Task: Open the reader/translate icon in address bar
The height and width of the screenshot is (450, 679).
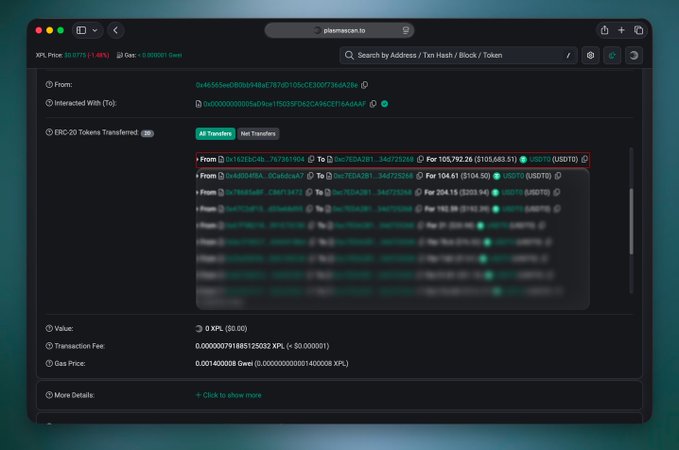Action: pyautogui.click(x=406, y=30)
